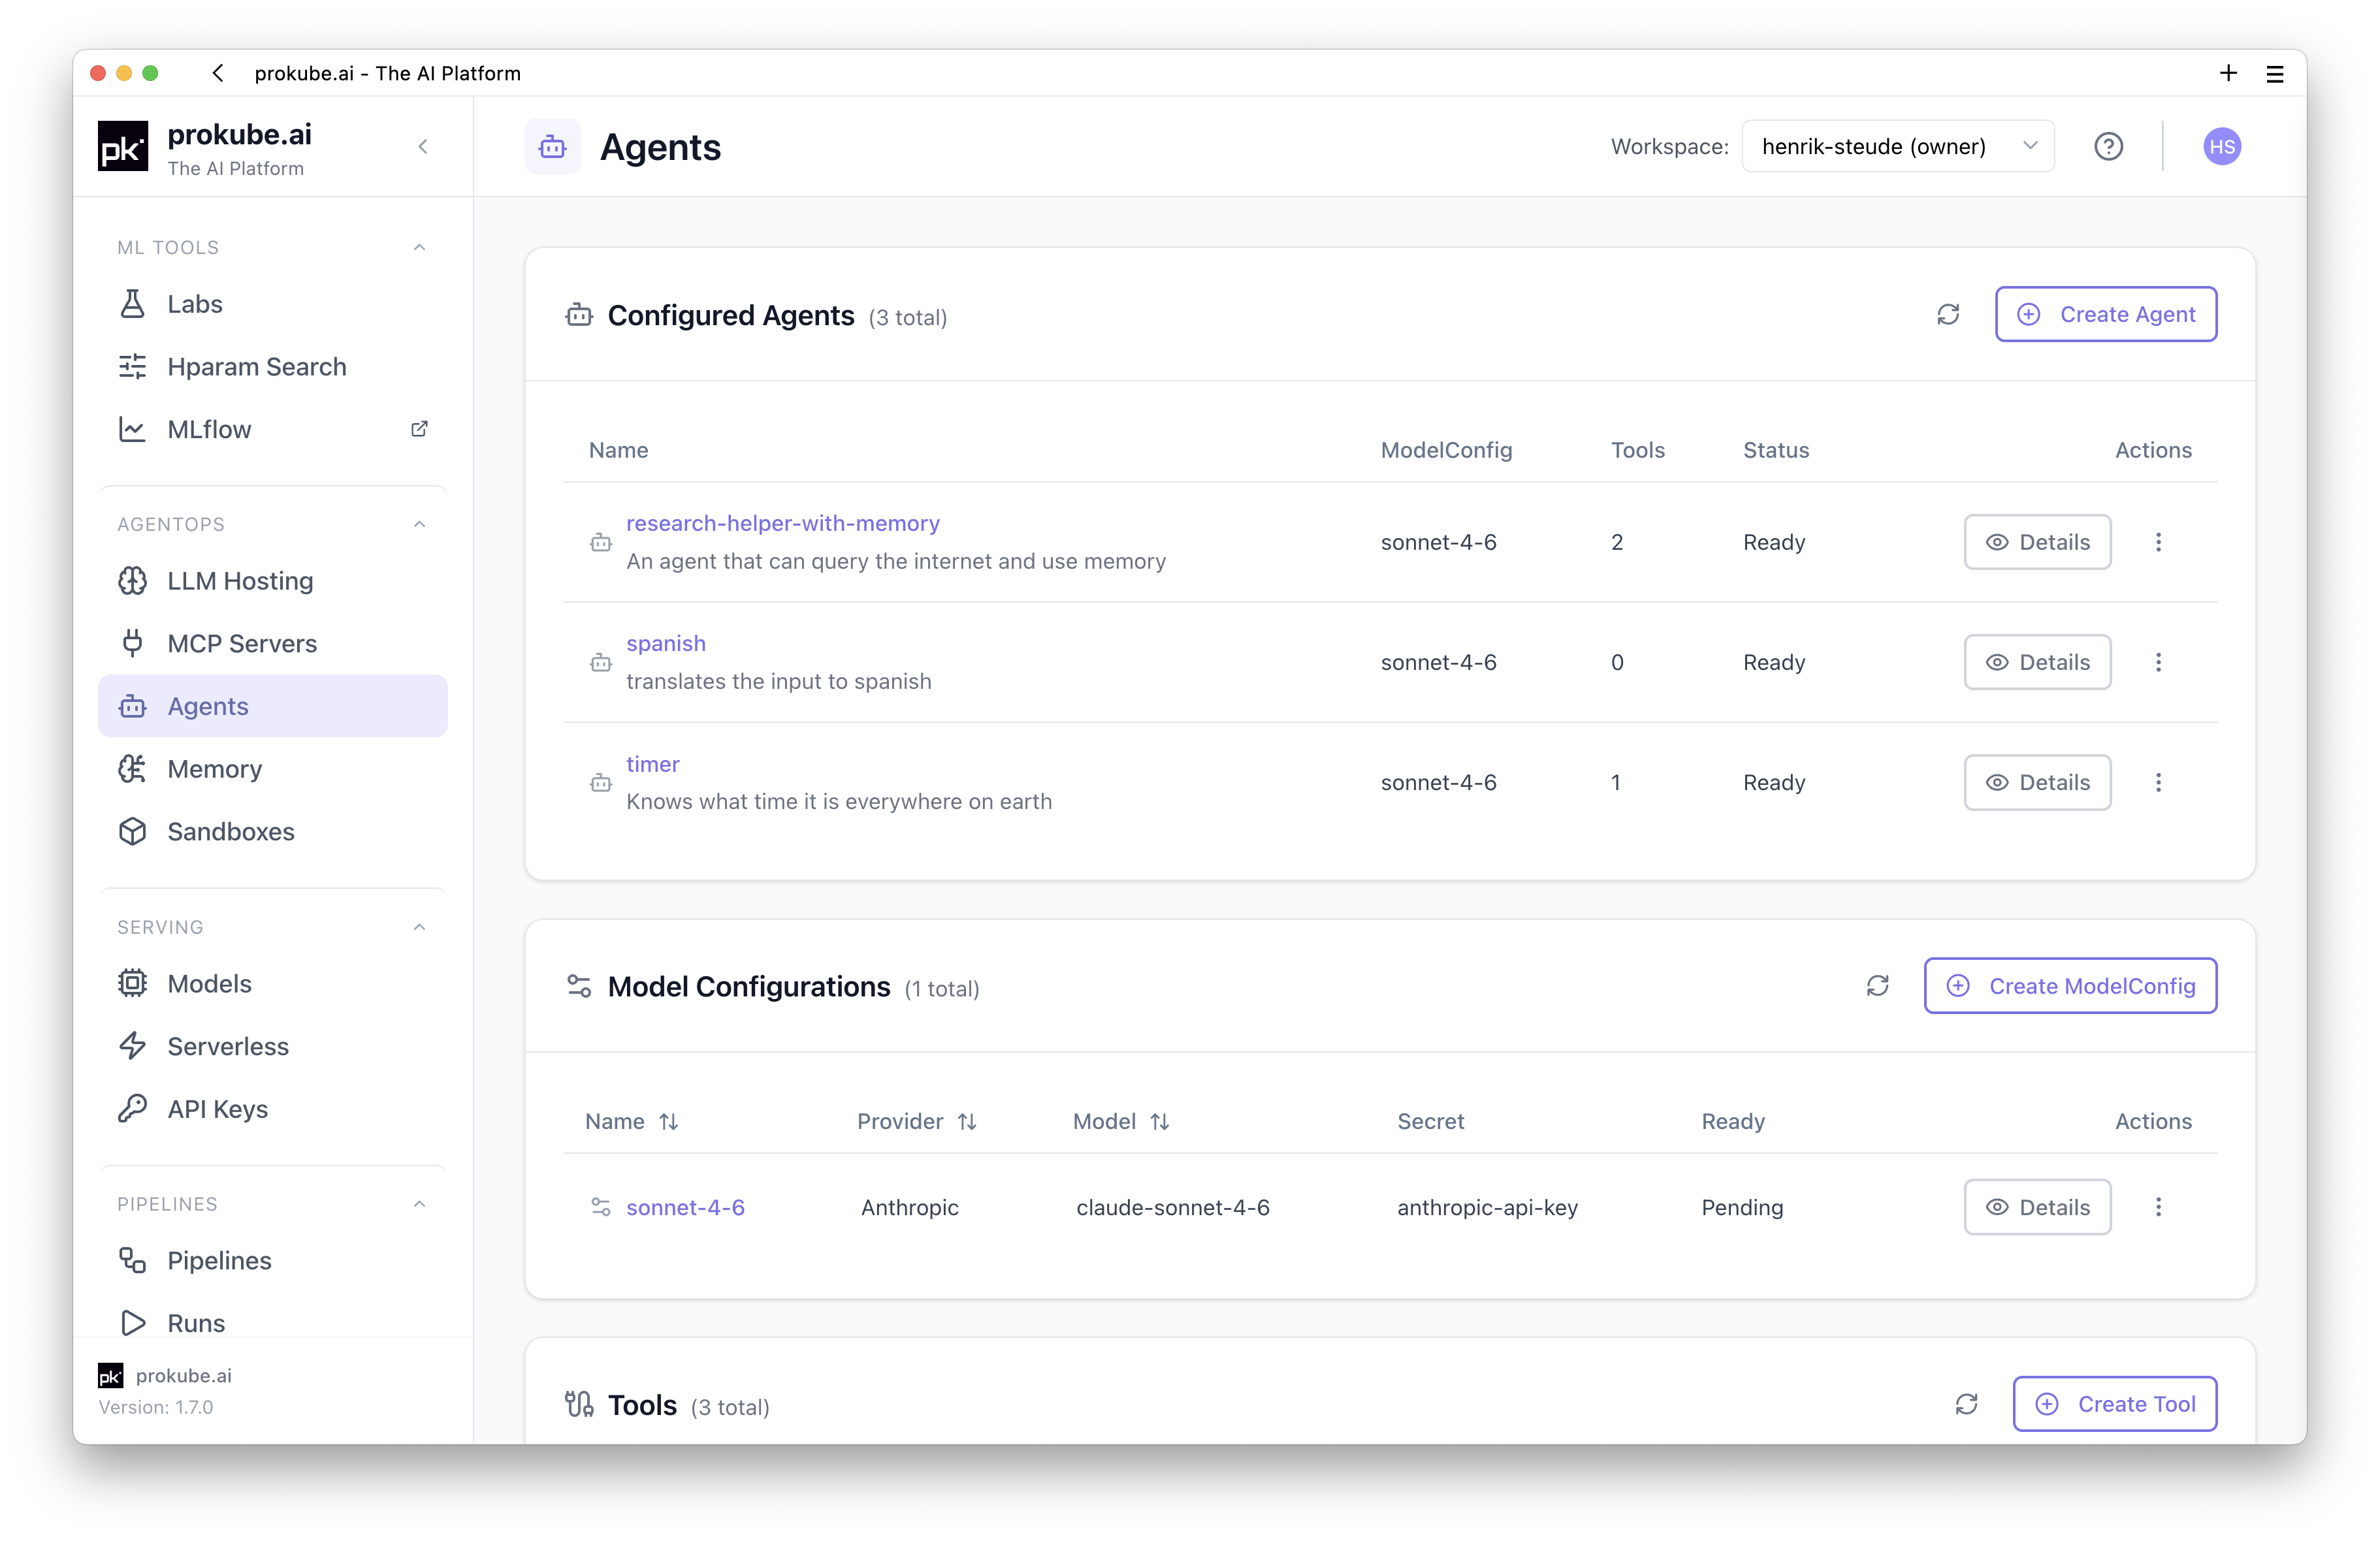Click the anthropic-api-key secret cell
The height and width of the screenshot is (1541, 2380).
pyautogui.click(x=1487, y=1207)
